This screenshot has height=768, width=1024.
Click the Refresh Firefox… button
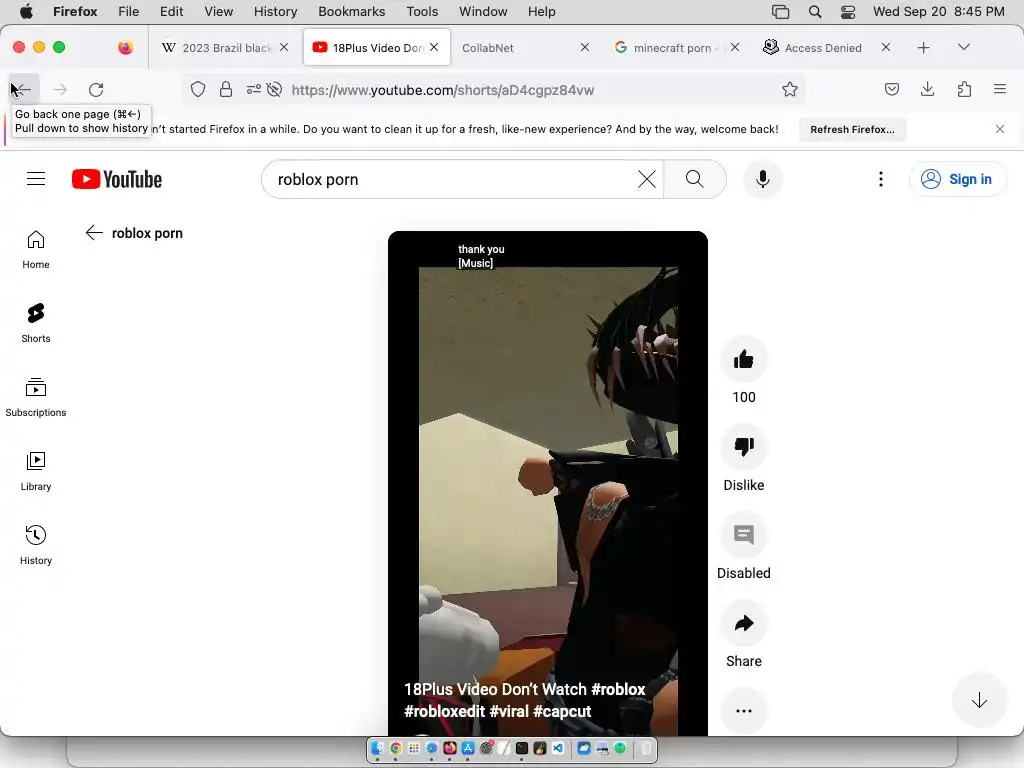click(852, 129)
